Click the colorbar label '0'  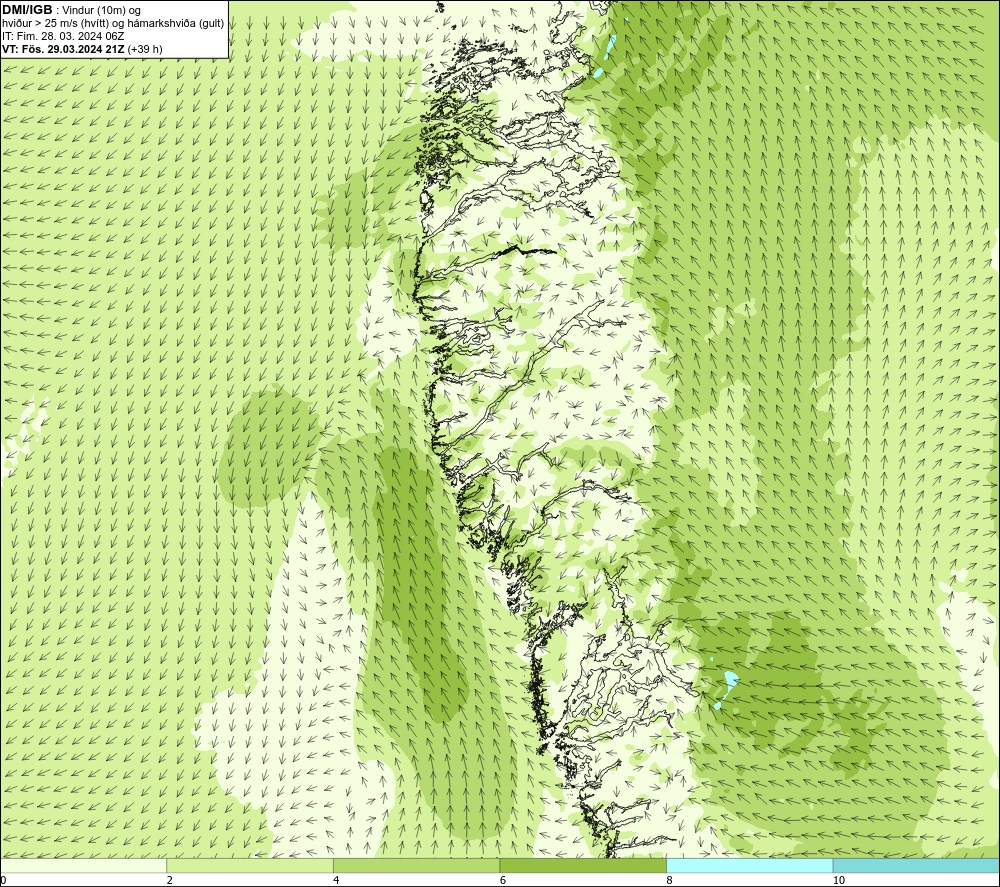(4, 880)
